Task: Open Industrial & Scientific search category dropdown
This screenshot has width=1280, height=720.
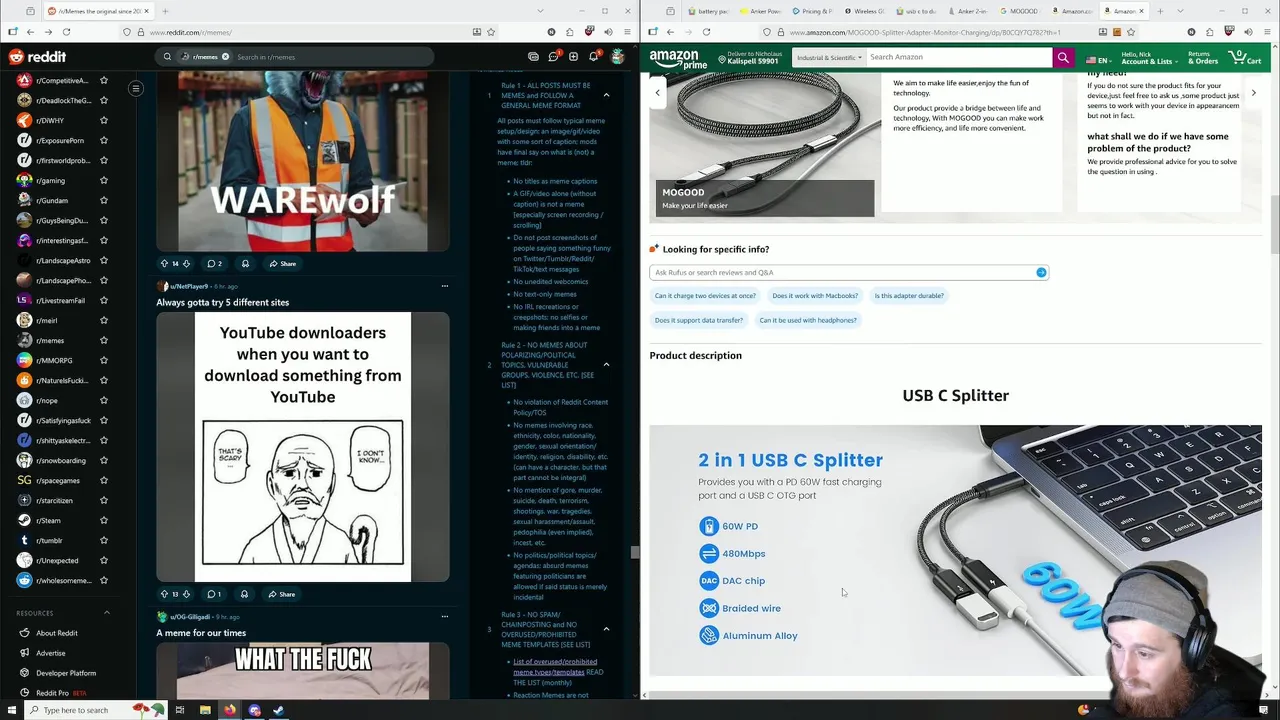Action: pos(828,57)
